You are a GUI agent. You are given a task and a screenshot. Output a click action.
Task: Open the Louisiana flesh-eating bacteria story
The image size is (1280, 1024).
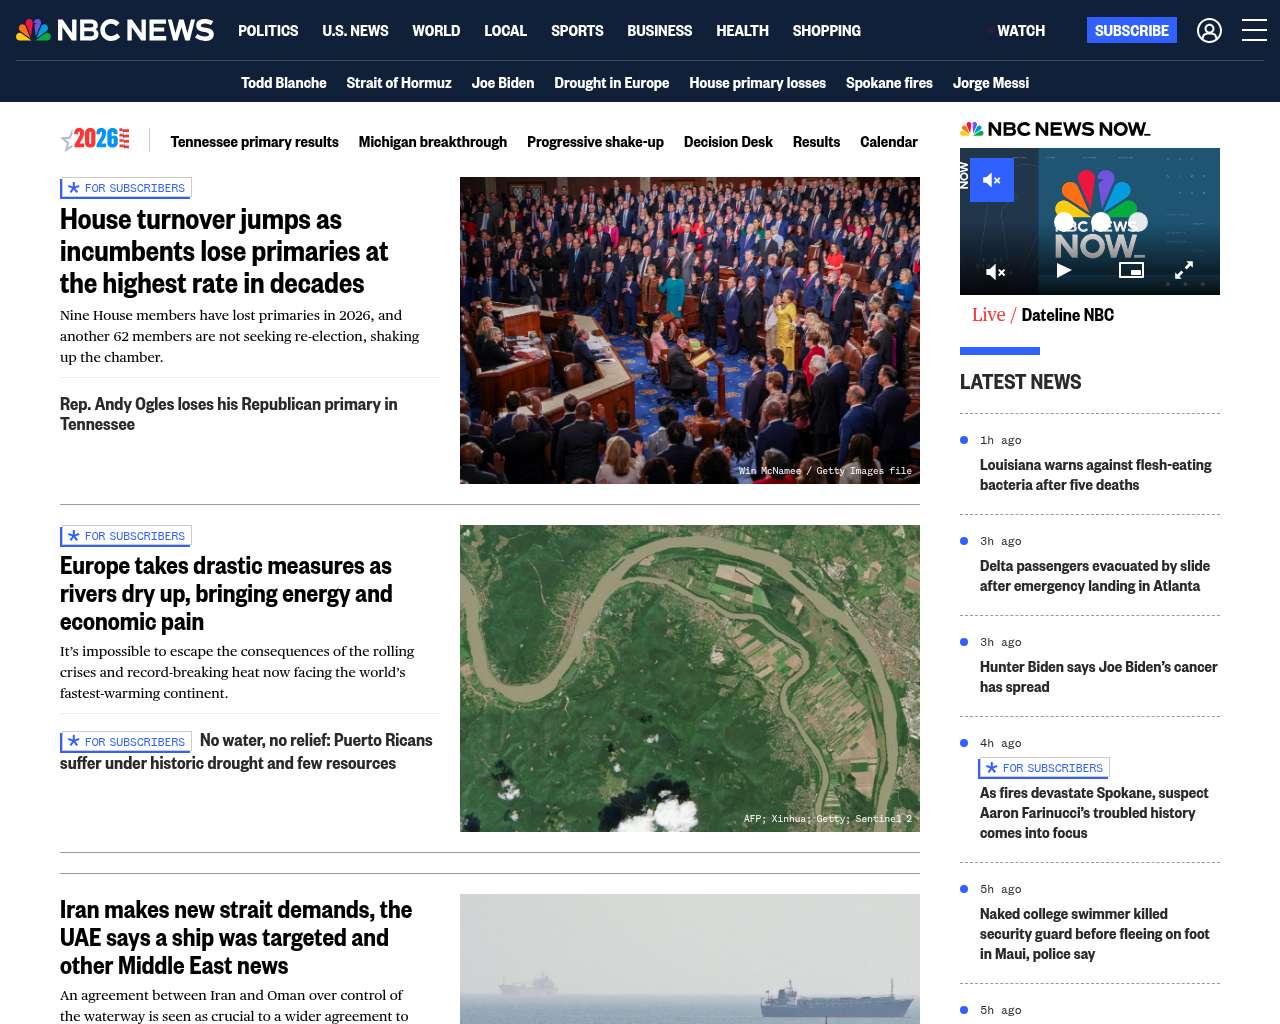click(1096, 475)
